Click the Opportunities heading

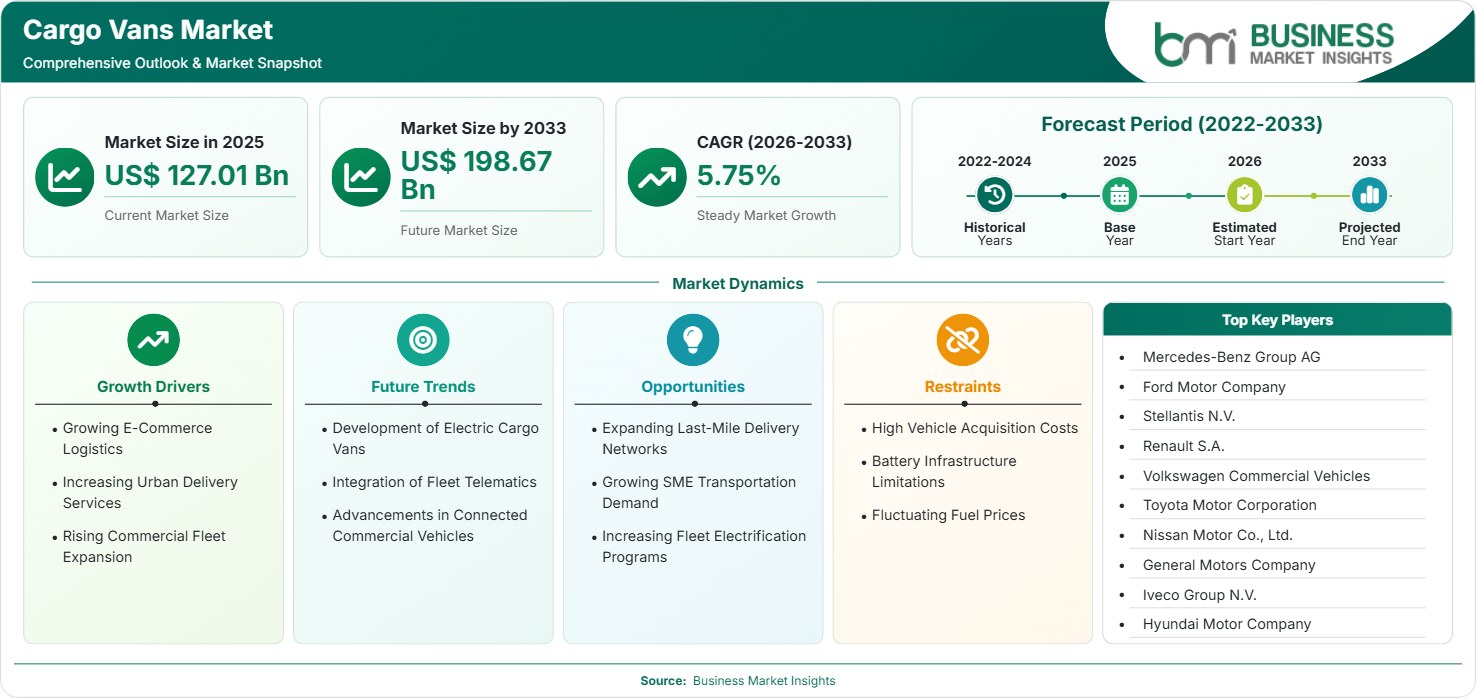[693, 387]
